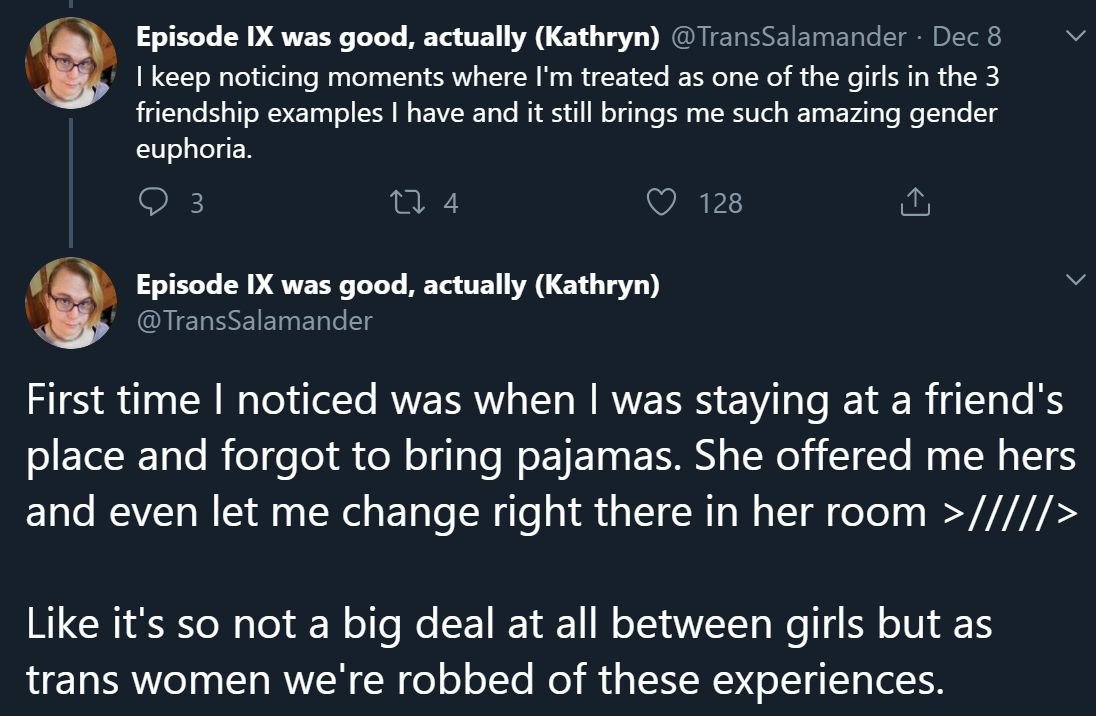1096x716 pixels.
Task: Click @TransSalamander handle below the second display name
Action: (254, 320)
